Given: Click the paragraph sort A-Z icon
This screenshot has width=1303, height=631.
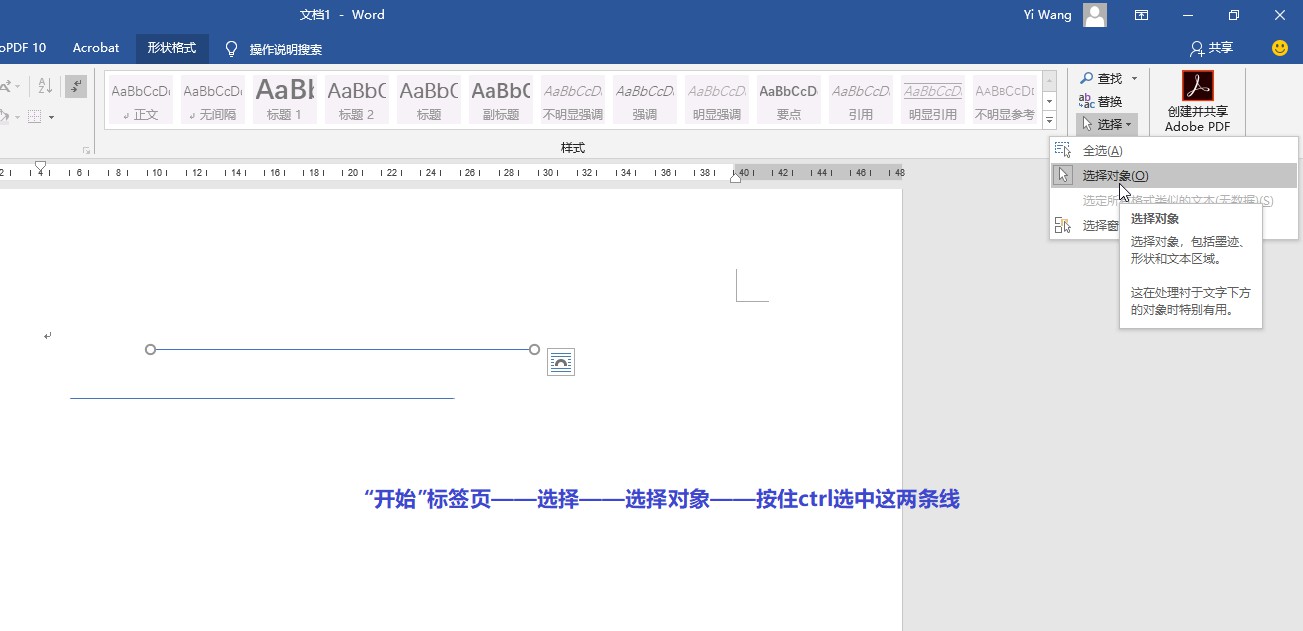Looking at the screenshot, I should click(43, 85).
